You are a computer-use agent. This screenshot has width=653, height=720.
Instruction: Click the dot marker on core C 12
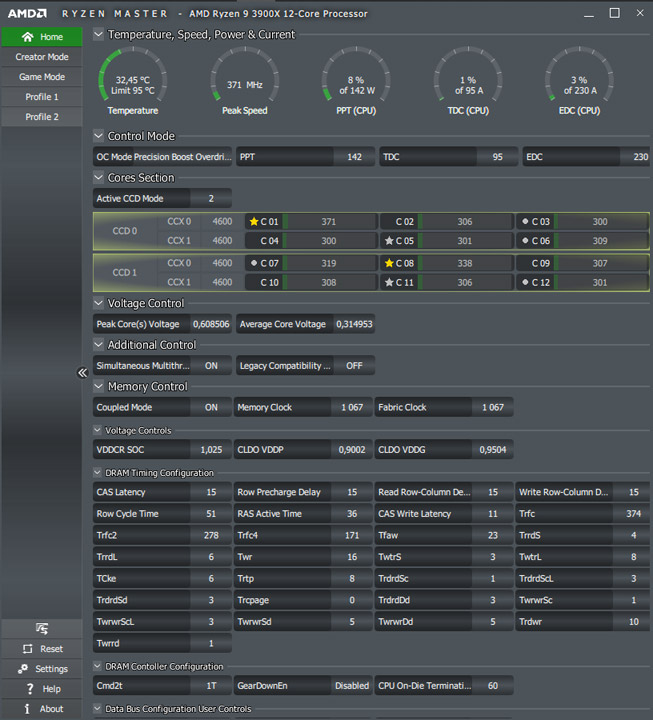point(525,282)
